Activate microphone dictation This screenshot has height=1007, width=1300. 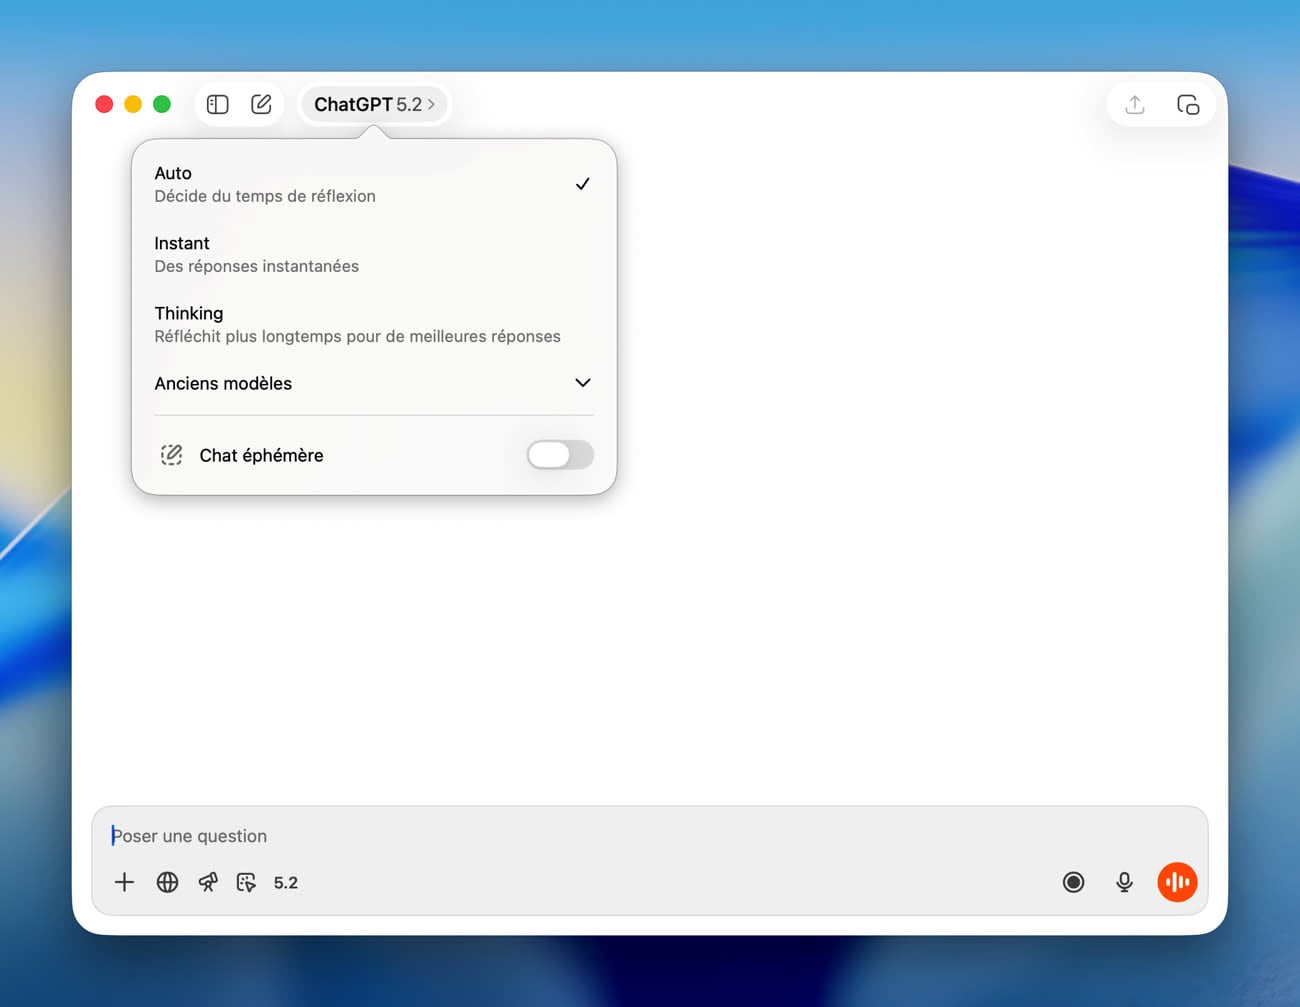click(x=1124, y=882)
